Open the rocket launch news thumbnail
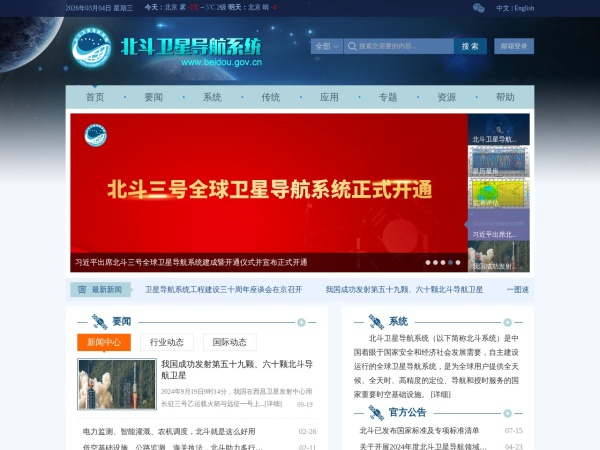 point(117,384)
